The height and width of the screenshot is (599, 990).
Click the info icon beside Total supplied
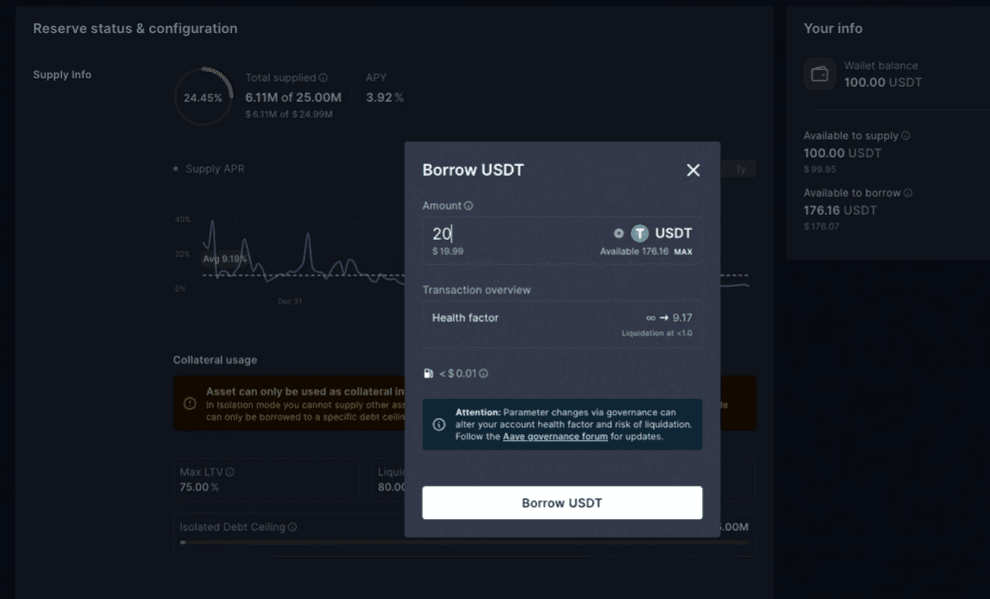pyautogui.click(x=323, y=78)
